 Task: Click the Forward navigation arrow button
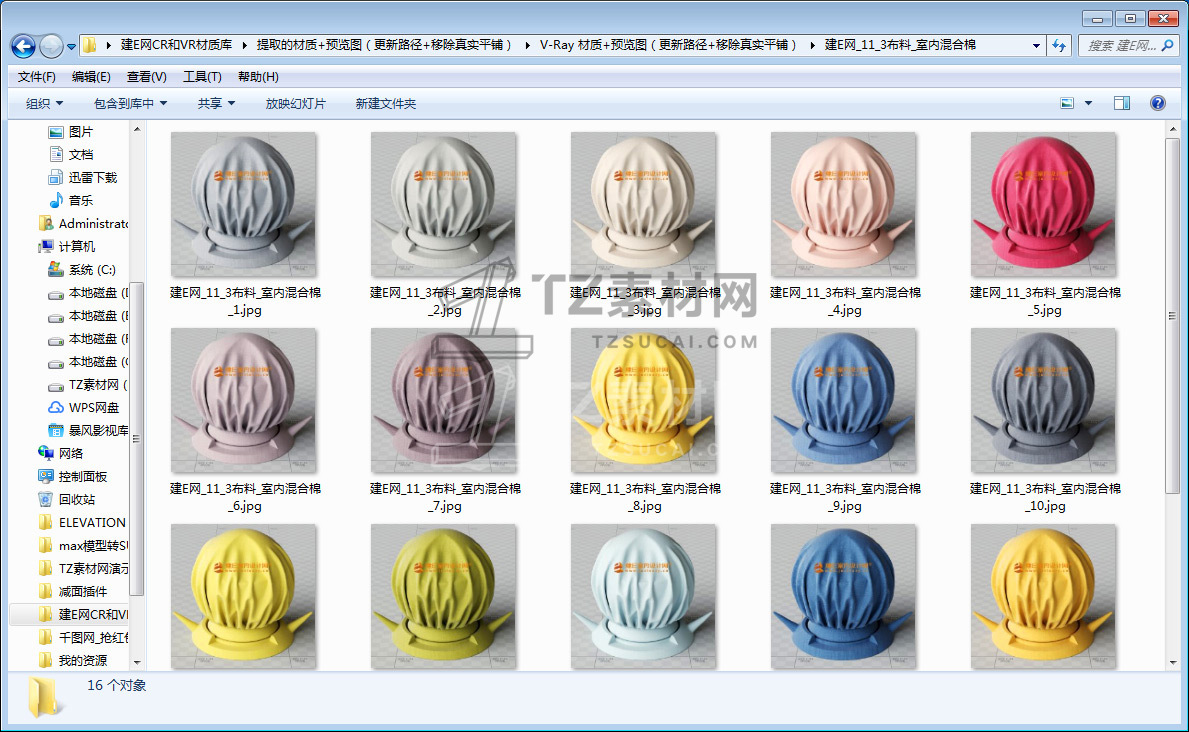coord(51,46)
